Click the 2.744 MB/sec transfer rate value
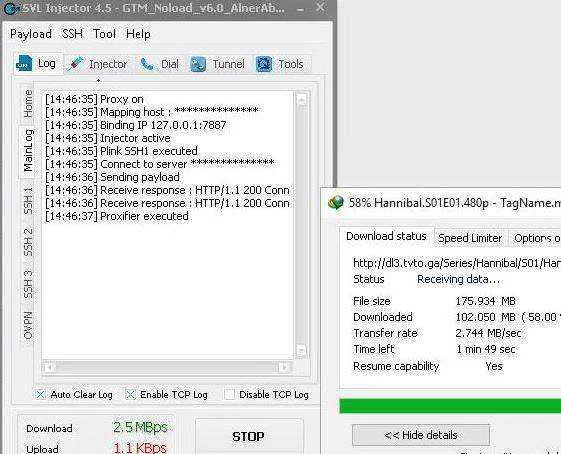Image resolution: width=561 pixels, height=454 pixels. (x=488, y=333)
